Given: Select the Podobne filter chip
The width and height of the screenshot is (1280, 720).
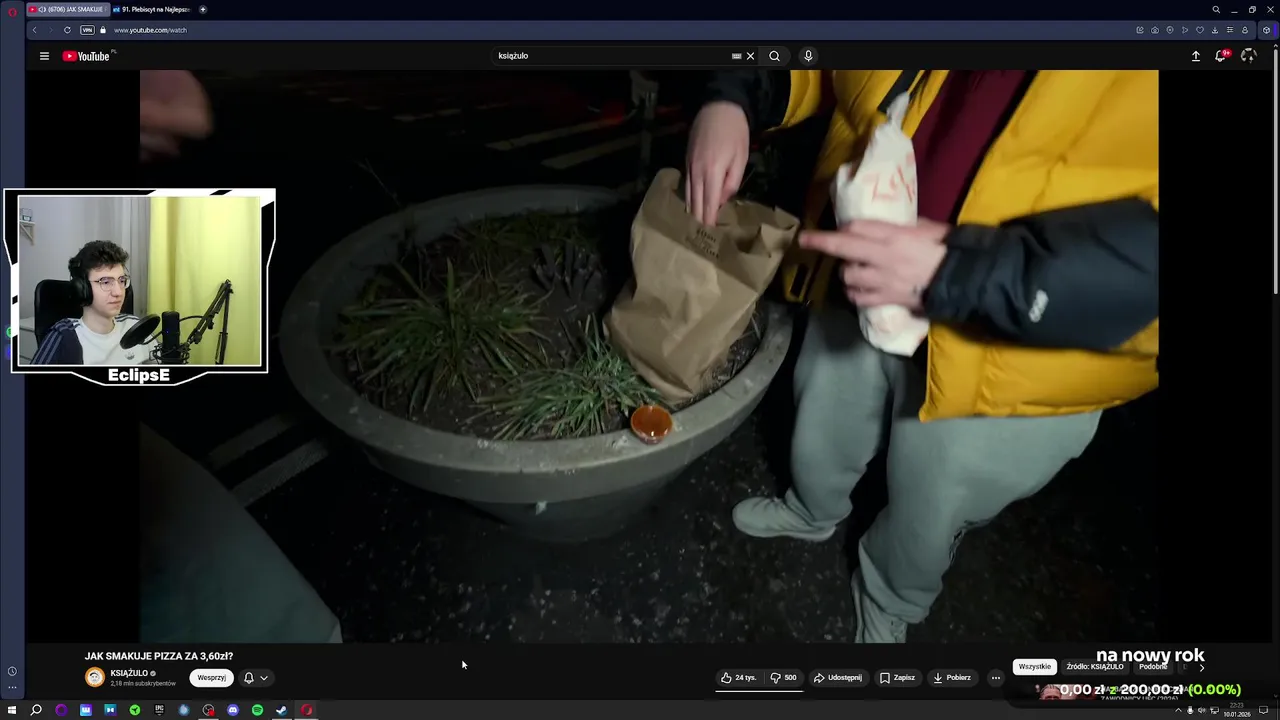Looking at the screenshot, I should point(1153,666).
